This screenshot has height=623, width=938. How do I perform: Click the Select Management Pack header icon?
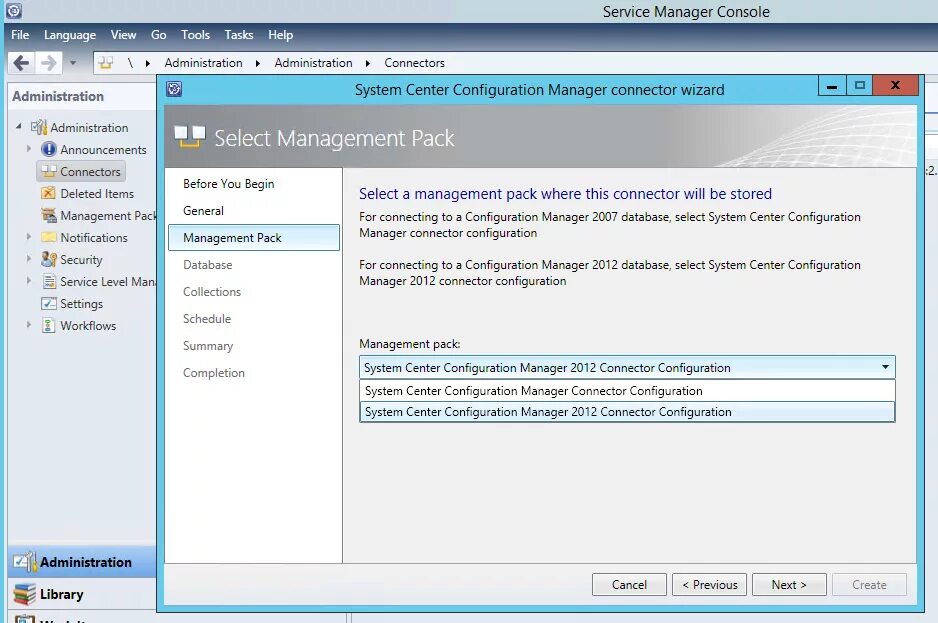pos(190,137)
